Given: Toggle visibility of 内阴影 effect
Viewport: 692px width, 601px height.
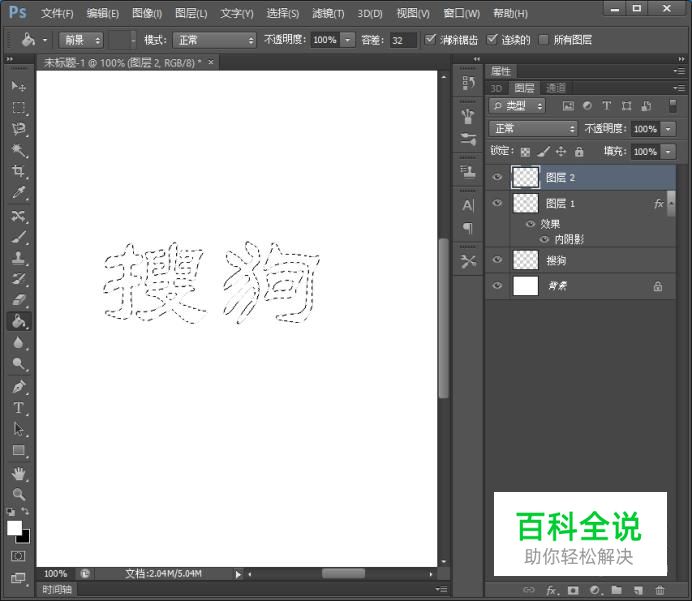Looking at the screenshot, I should coord(545,239).
